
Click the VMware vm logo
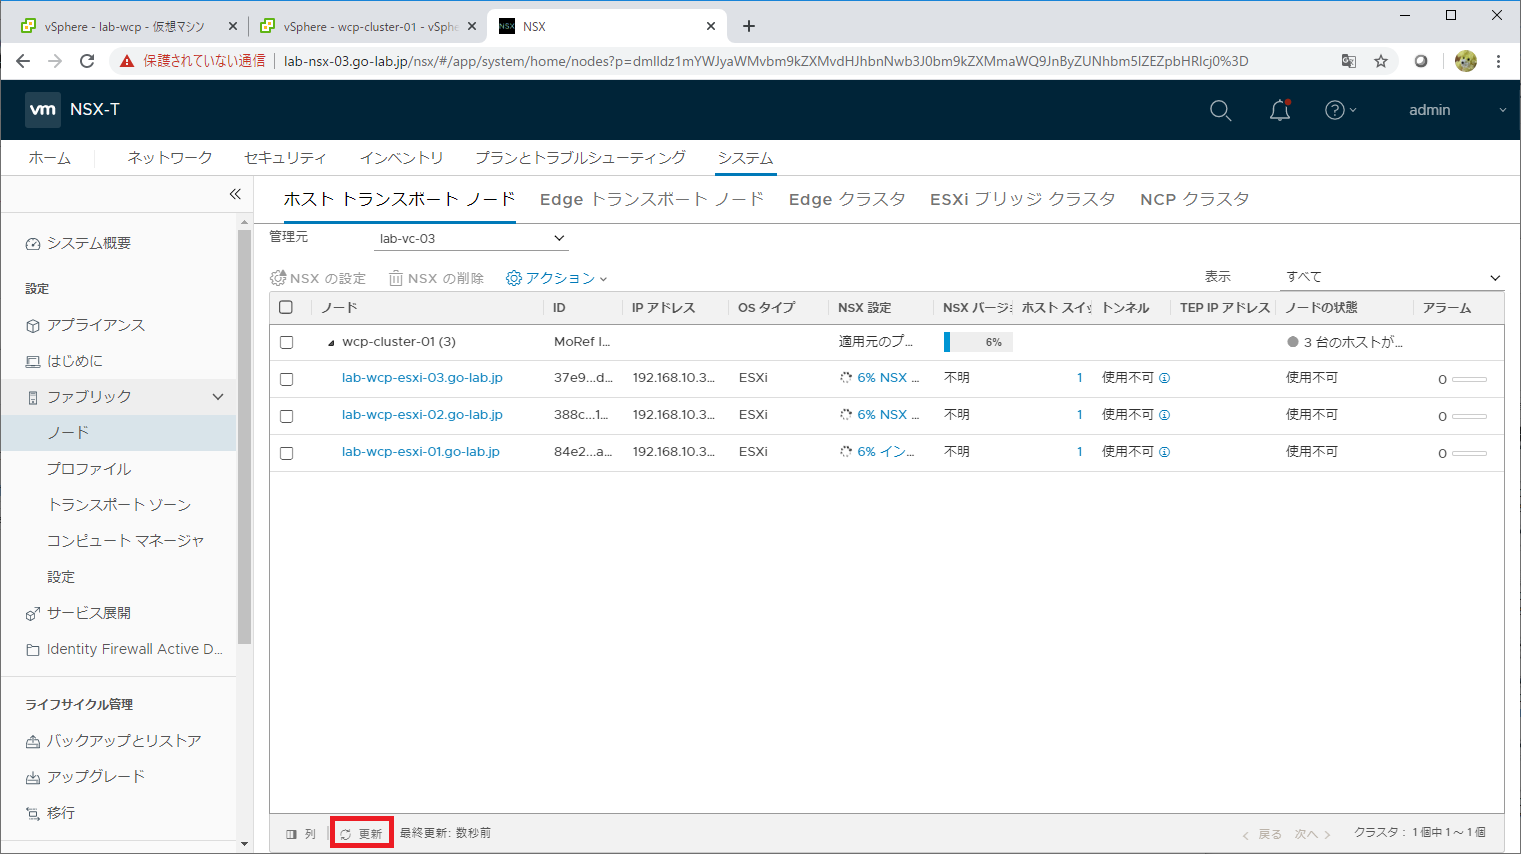tap(43, 110)
